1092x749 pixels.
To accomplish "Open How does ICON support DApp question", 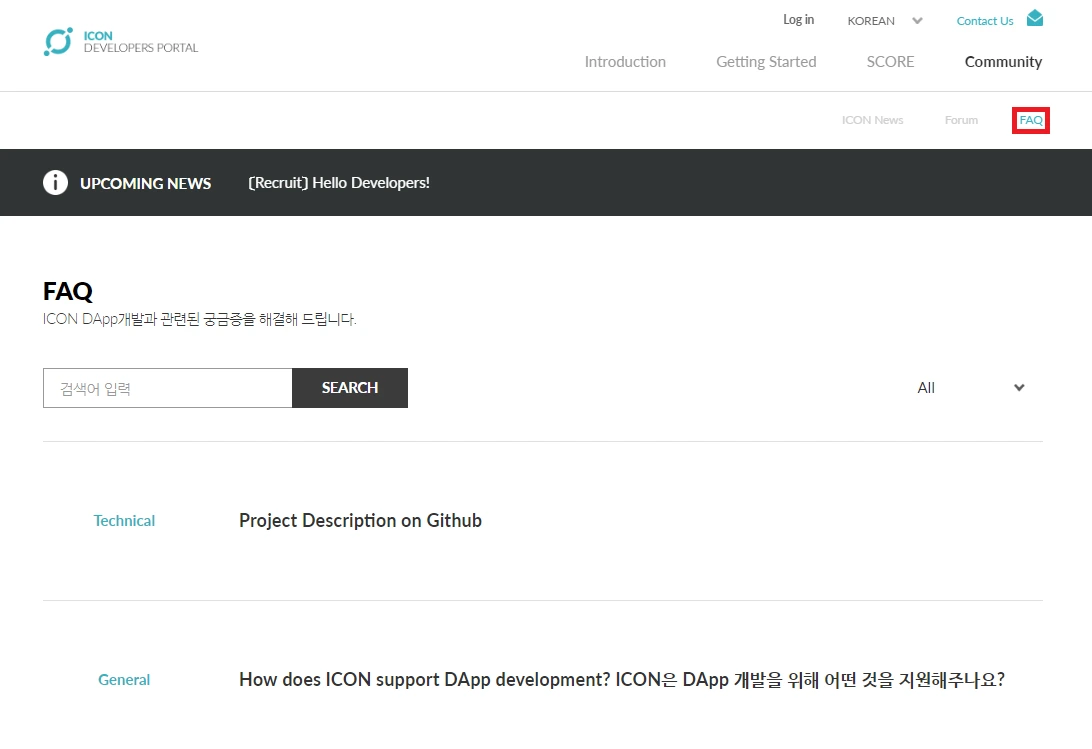I will tap(622, 679).
